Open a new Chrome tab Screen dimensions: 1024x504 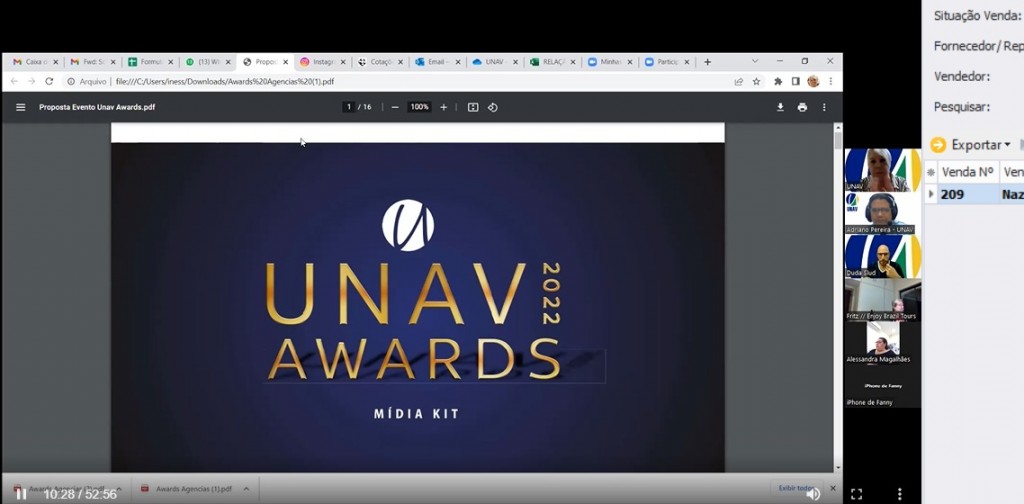pyautogui.click(x=707, y=62)
